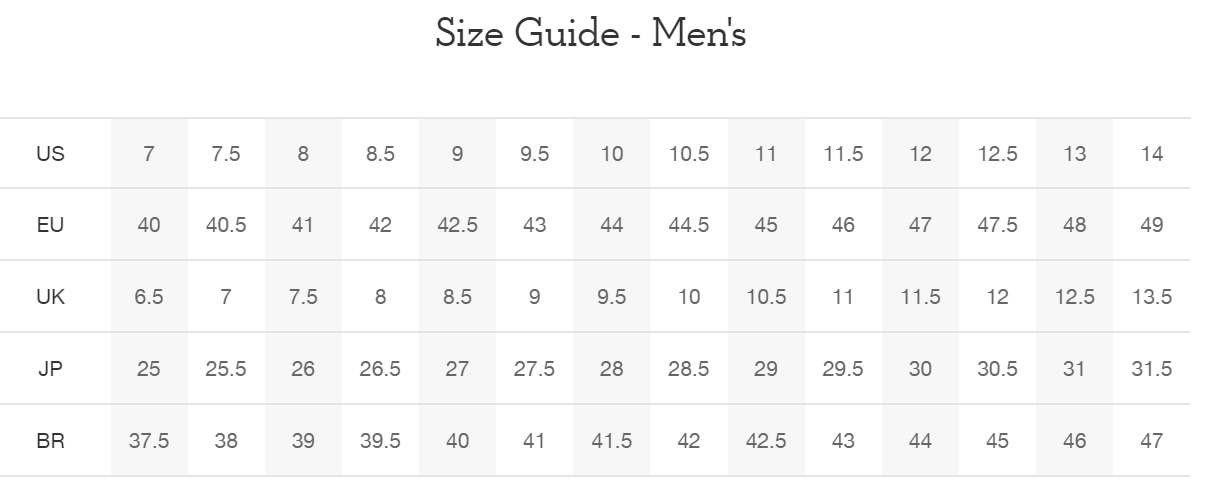Screen dimensions: 1215x500
Task: Click US size 10.5 cell
Action: click(x=689, y=154)
